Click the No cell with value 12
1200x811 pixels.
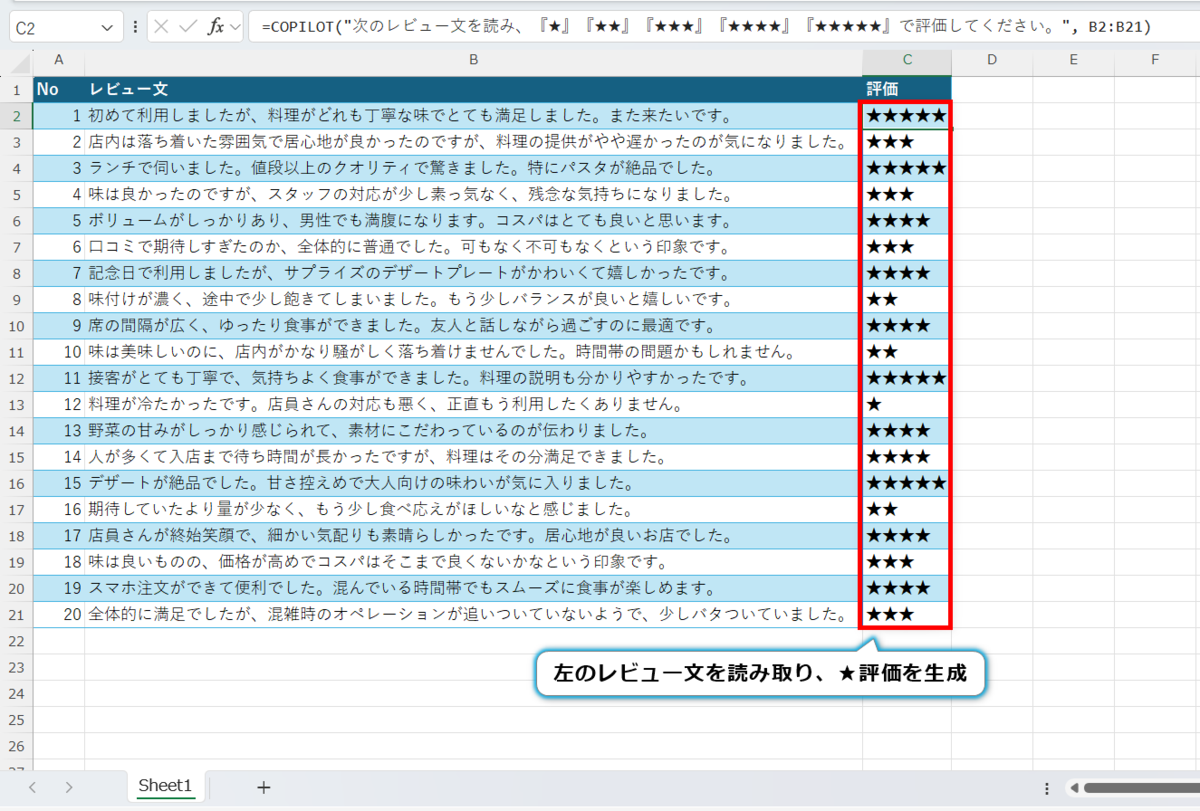59,405
